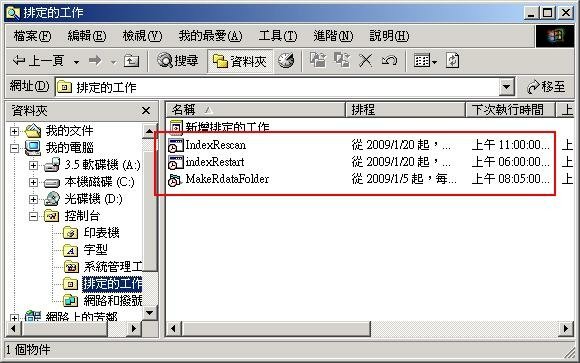Select the IndexRescan scheduled task
Viewport: 580px width, 363px height.
click(216, 145)
